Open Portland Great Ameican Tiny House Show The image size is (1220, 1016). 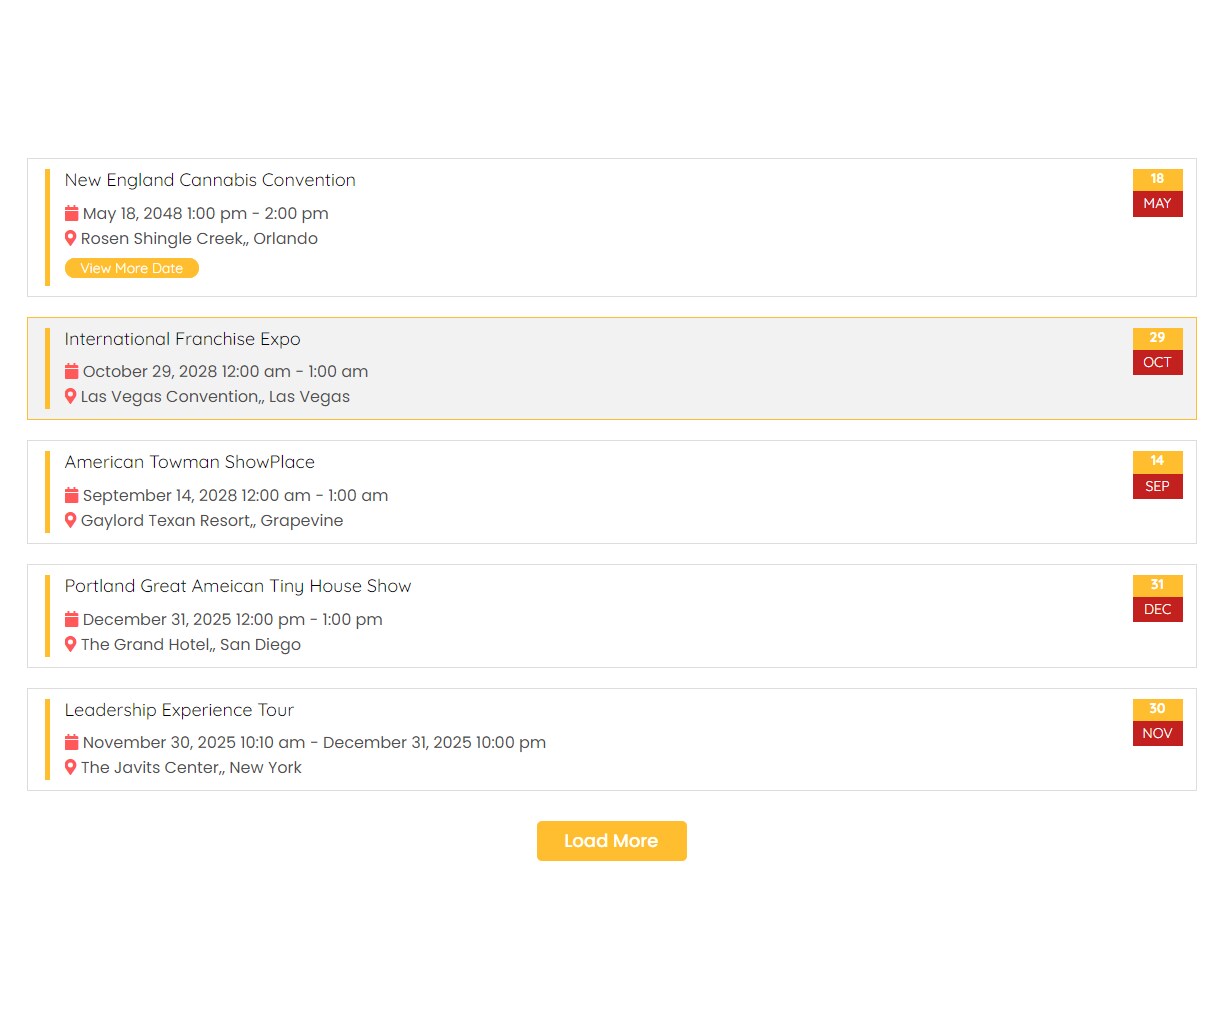238,586
